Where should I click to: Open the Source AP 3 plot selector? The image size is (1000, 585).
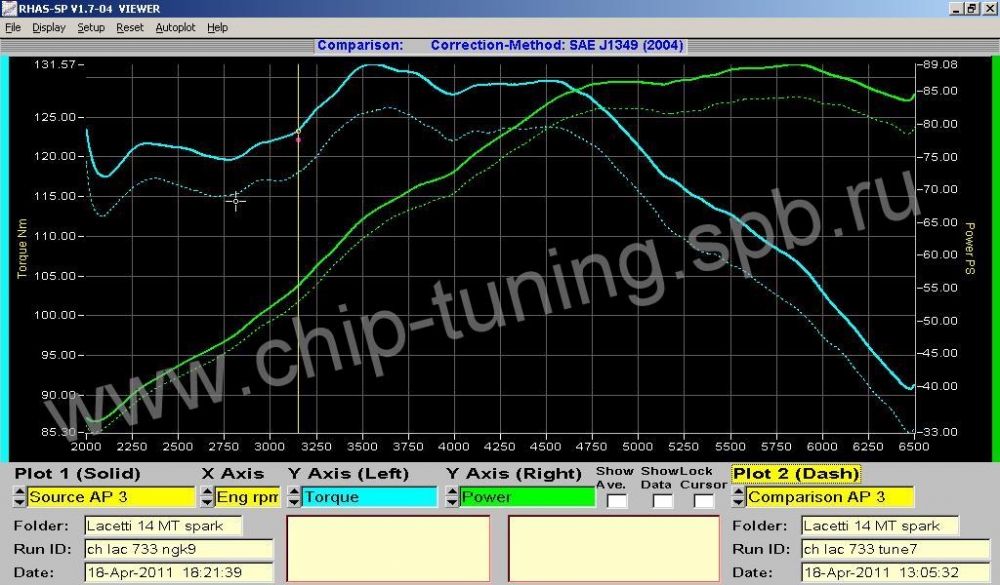(110, 496)
